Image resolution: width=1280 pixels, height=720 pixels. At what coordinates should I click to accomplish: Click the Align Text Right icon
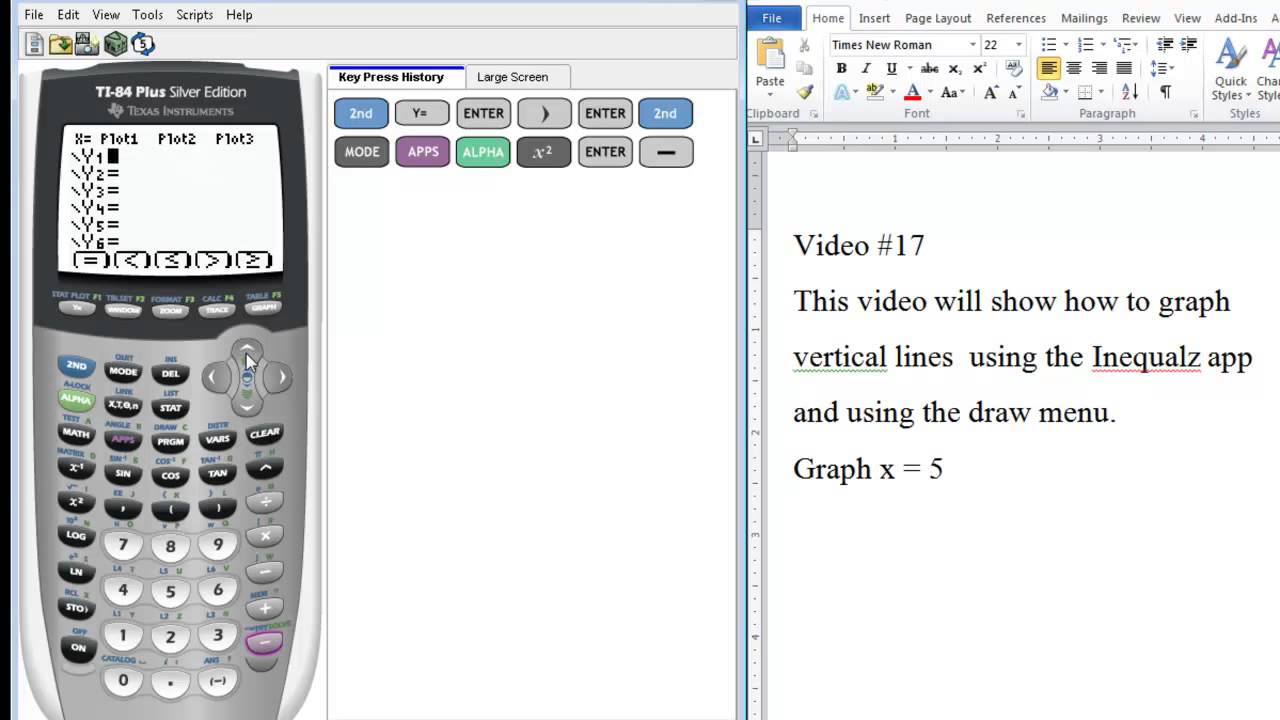click(x=1099, y=68)
